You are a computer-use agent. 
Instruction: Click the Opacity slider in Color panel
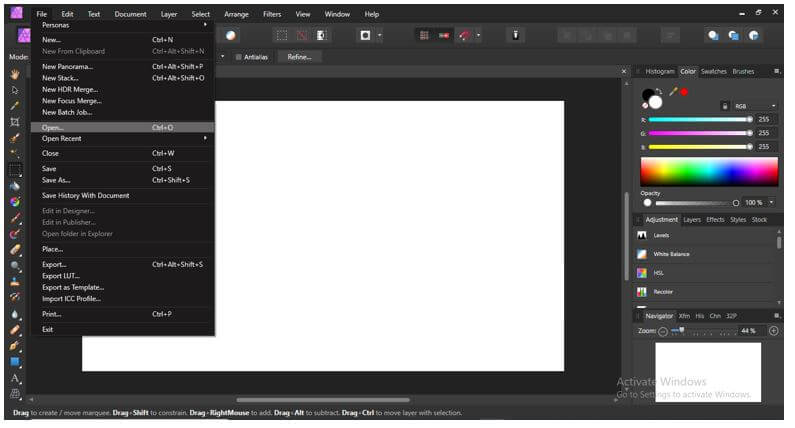pyautogui.click(x=697, y=203)
